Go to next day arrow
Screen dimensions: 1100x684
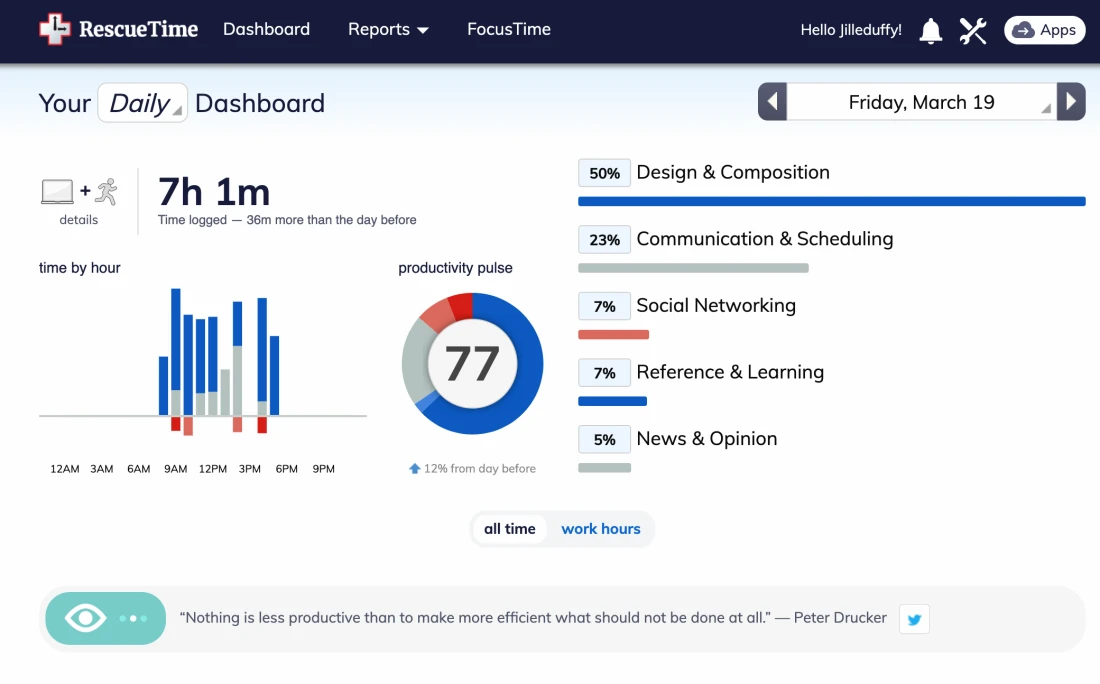[1071, 102]
